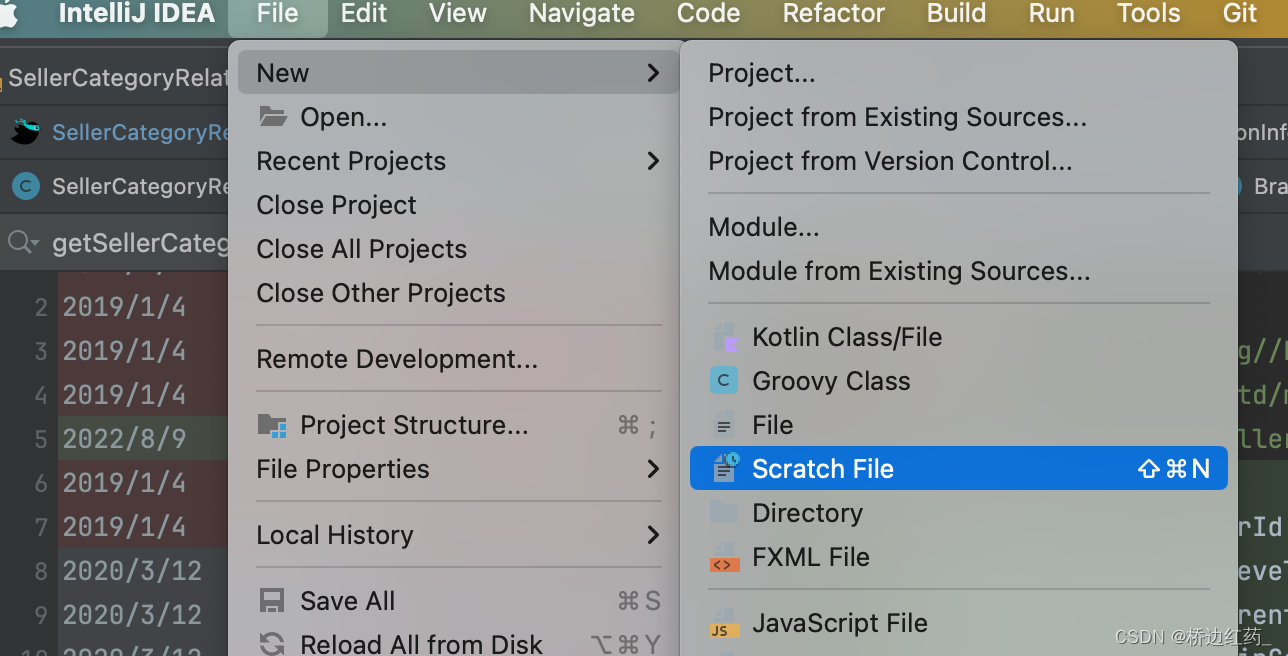
Task: Open the Apple system menu
Action: point(10,14)
